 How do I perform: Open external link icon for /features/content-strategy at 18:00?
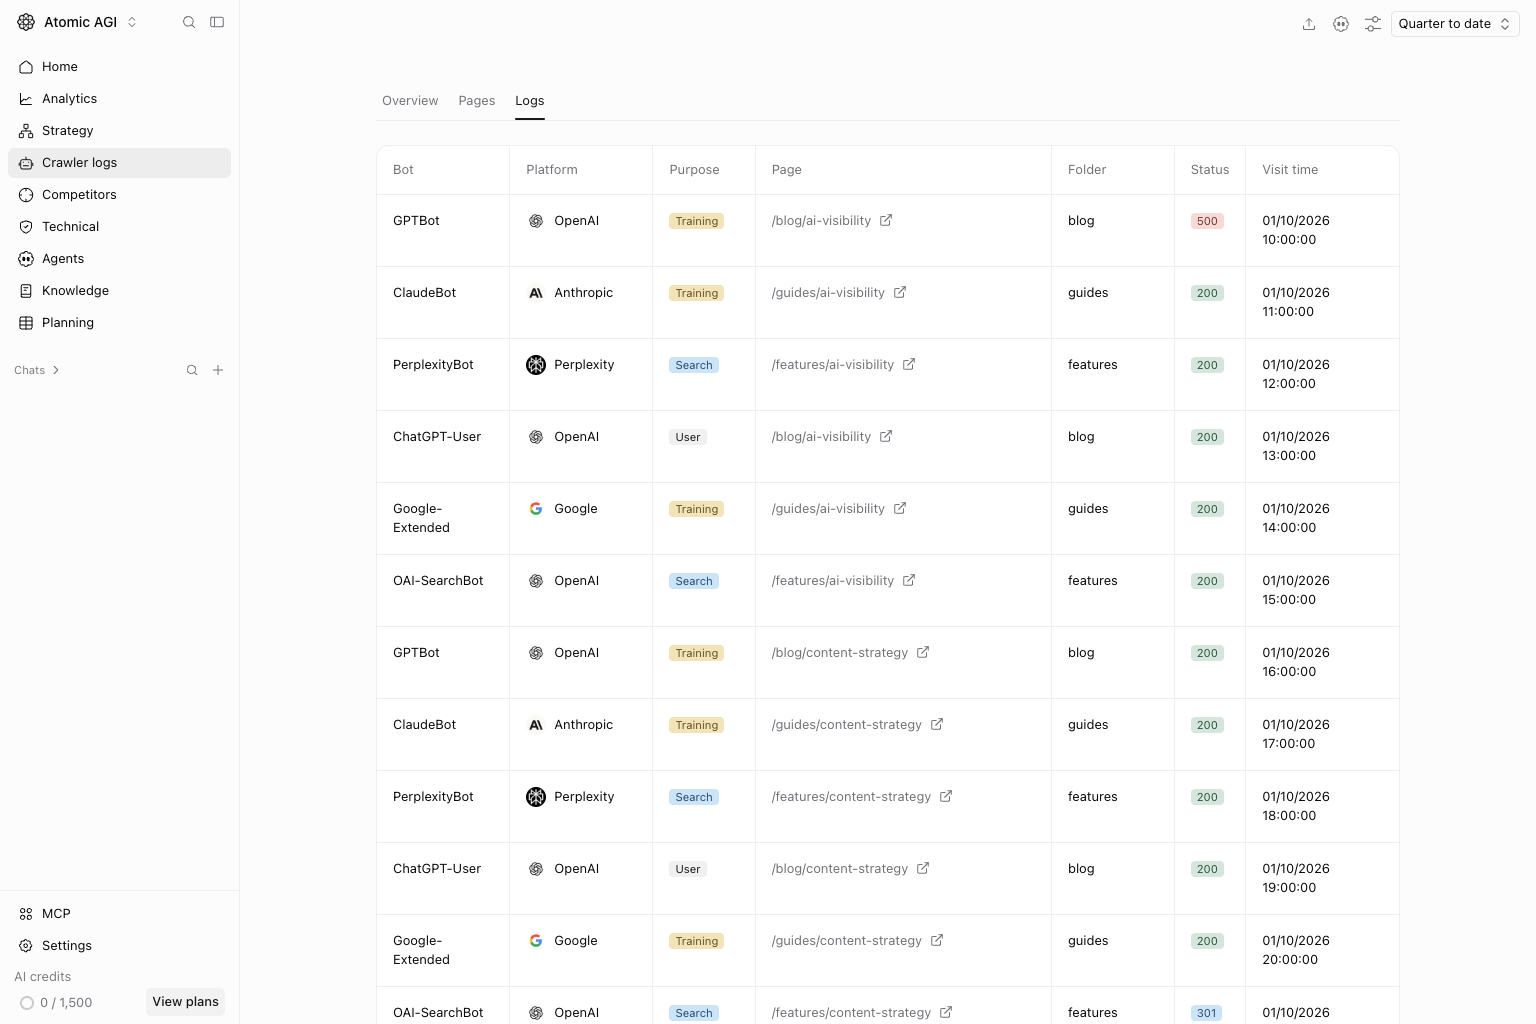[946, 796]
